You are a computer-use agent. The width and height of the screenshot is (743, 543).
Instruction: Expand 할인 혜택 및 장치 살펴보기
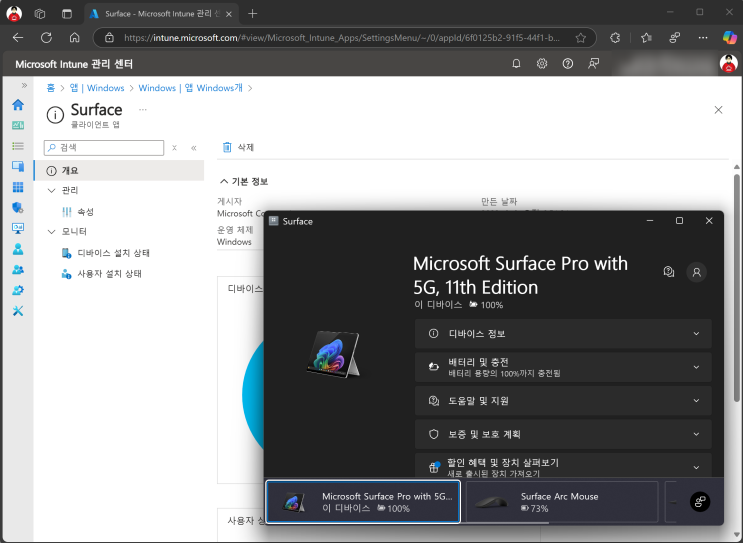pos(563,466)
